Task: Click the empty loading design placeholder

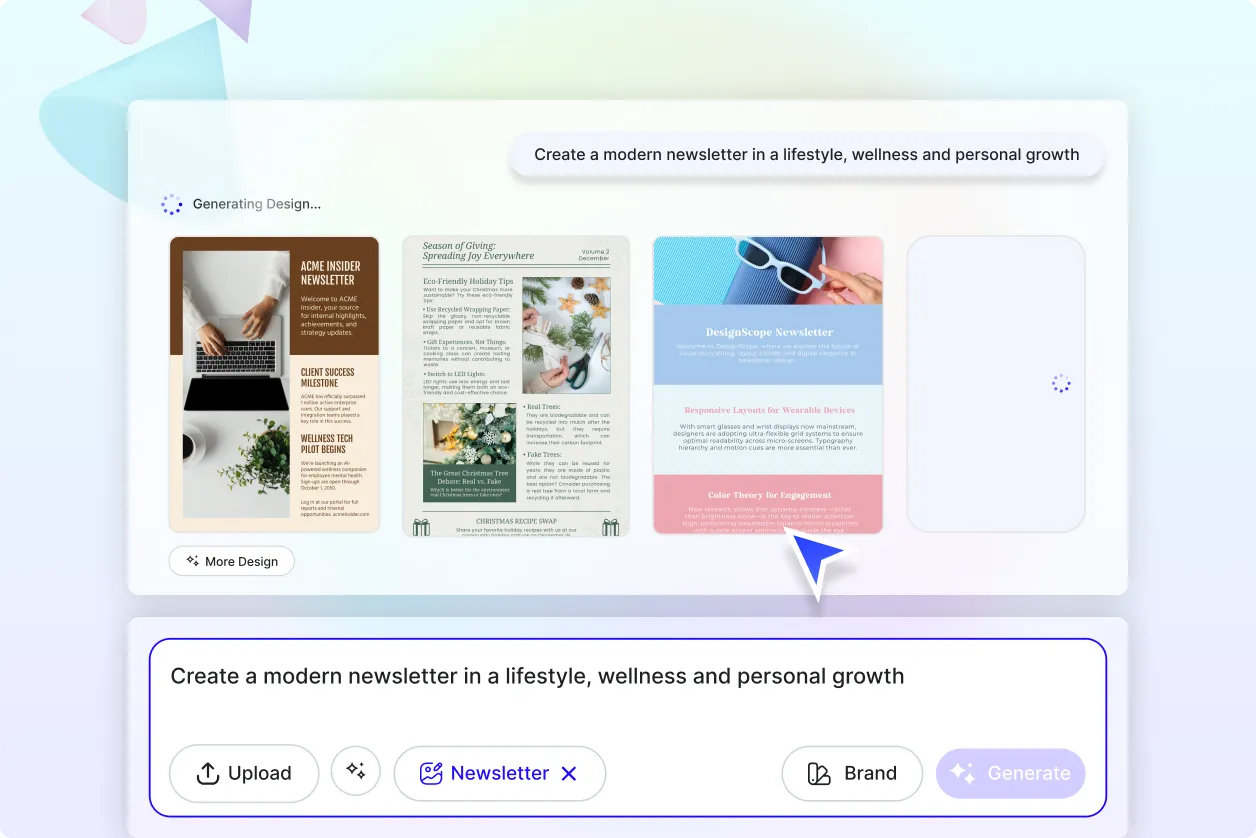Action: [996, 384]
